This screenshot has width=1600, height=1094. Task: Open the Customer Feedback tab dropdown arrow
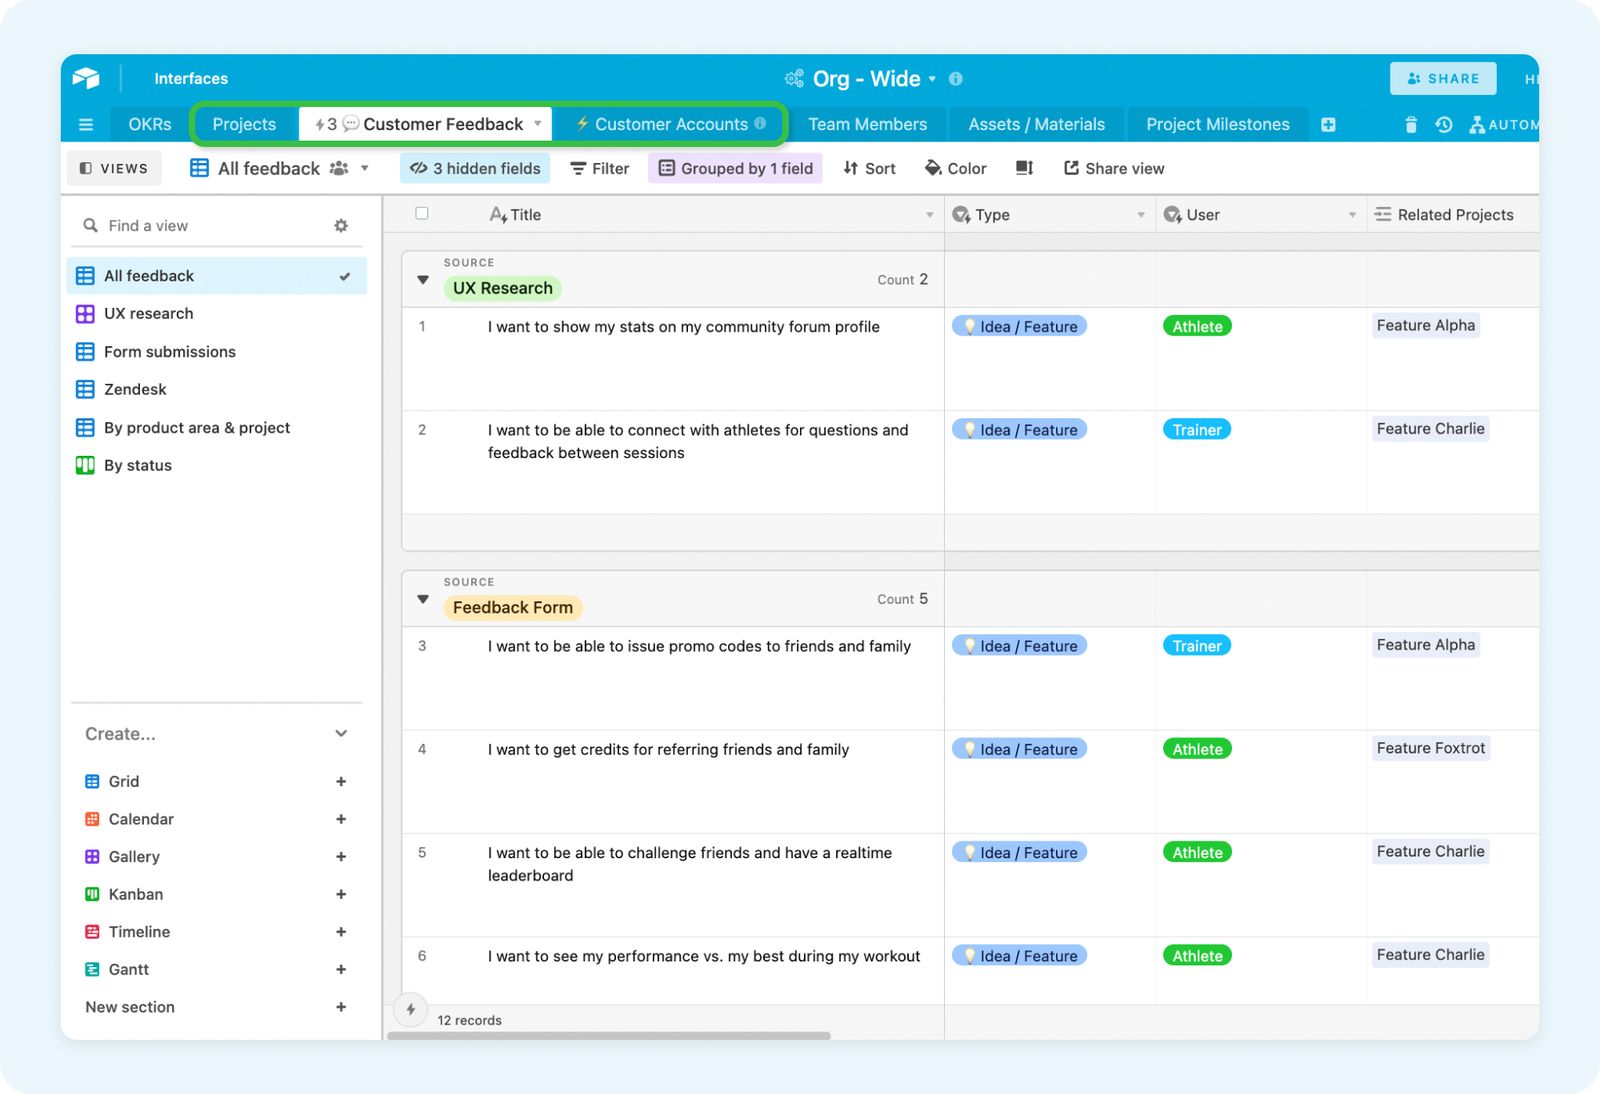tap(538, 124)
